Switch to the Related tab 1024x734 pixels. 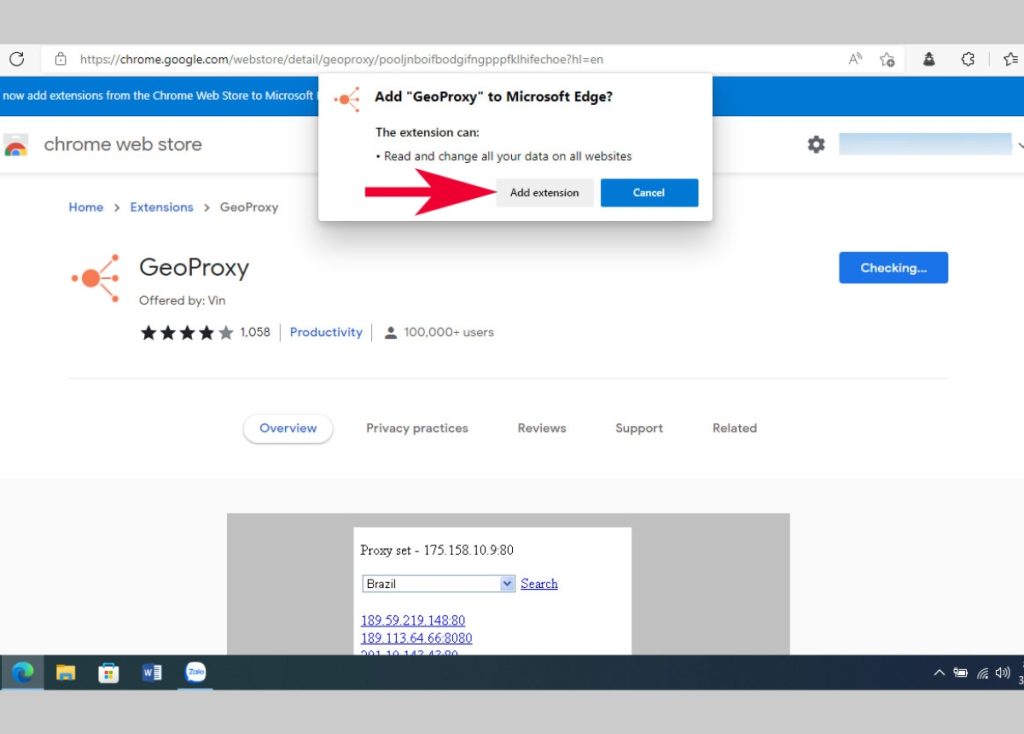735,428
